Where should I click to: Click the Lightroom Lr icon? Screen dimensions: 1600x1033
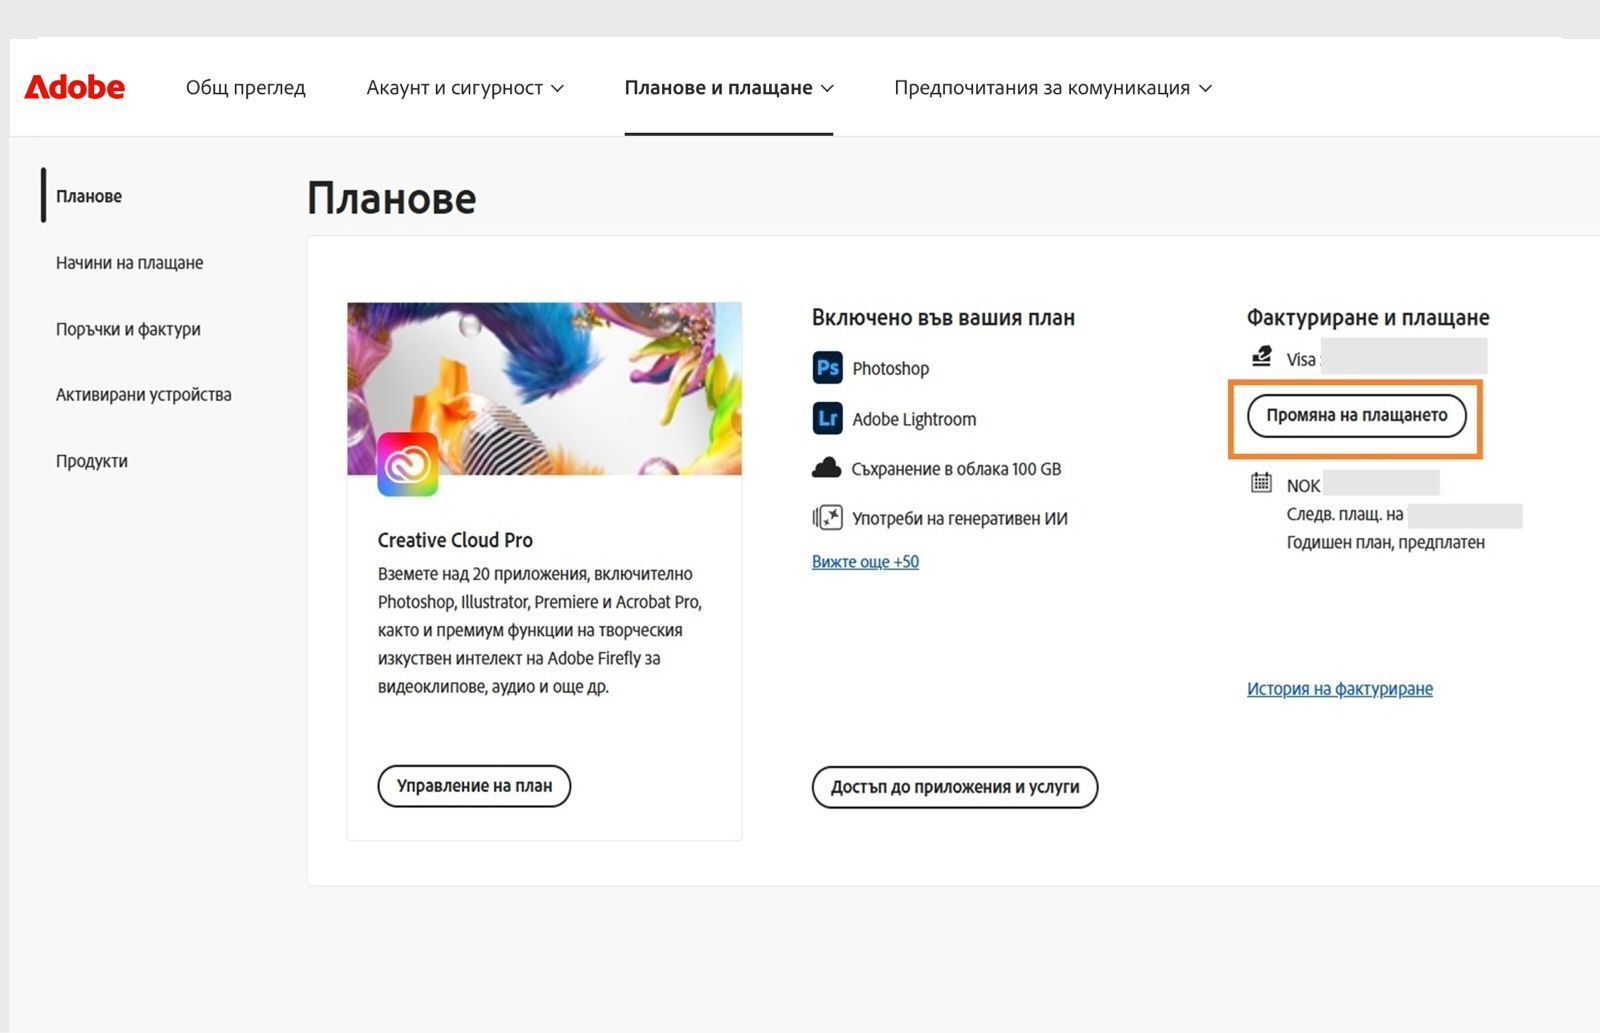coord(827,418)
